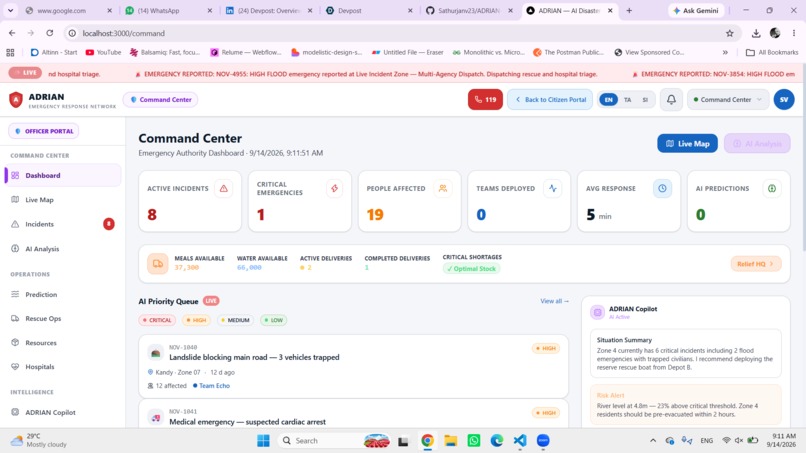The width and height of the screenshot is (806, 453).
Task: Open medical emergency cardiac arrest incident
Action: click(x=353, y=414)
